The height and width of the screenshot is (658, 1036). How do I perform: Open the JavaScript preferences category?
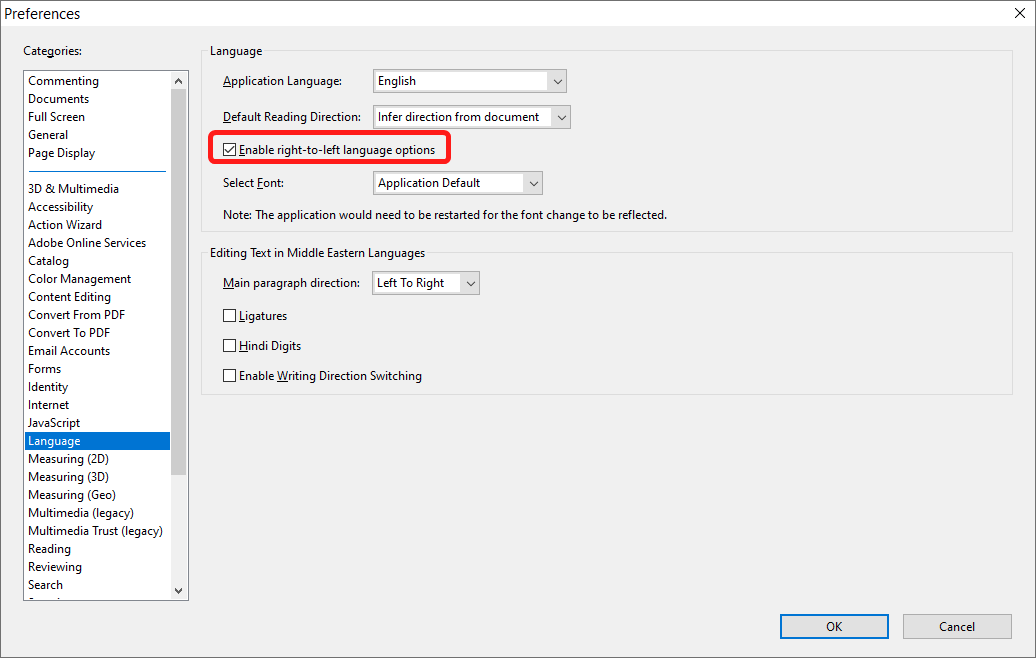[54, 423]
